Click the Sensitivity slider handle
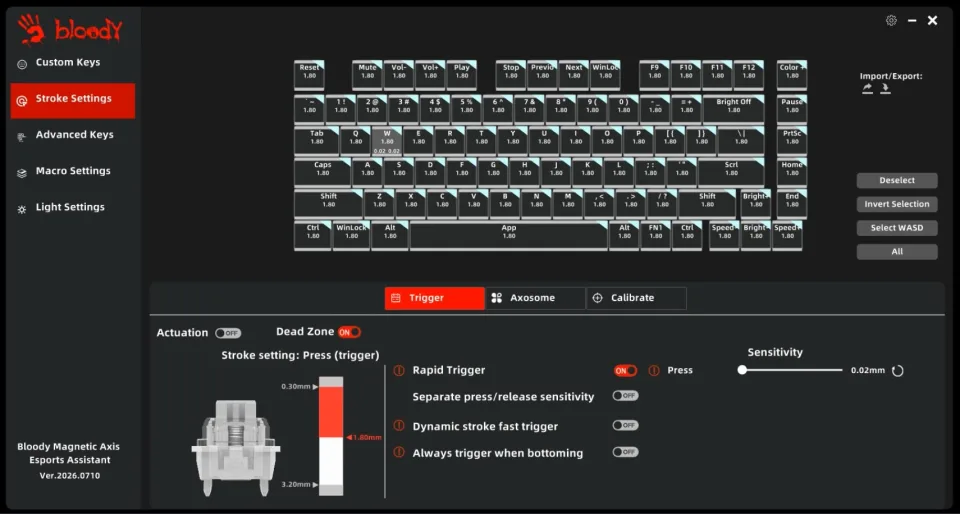The height and width of the screenshot is (514, 960). pyautogui.click(x=742, y=370)
